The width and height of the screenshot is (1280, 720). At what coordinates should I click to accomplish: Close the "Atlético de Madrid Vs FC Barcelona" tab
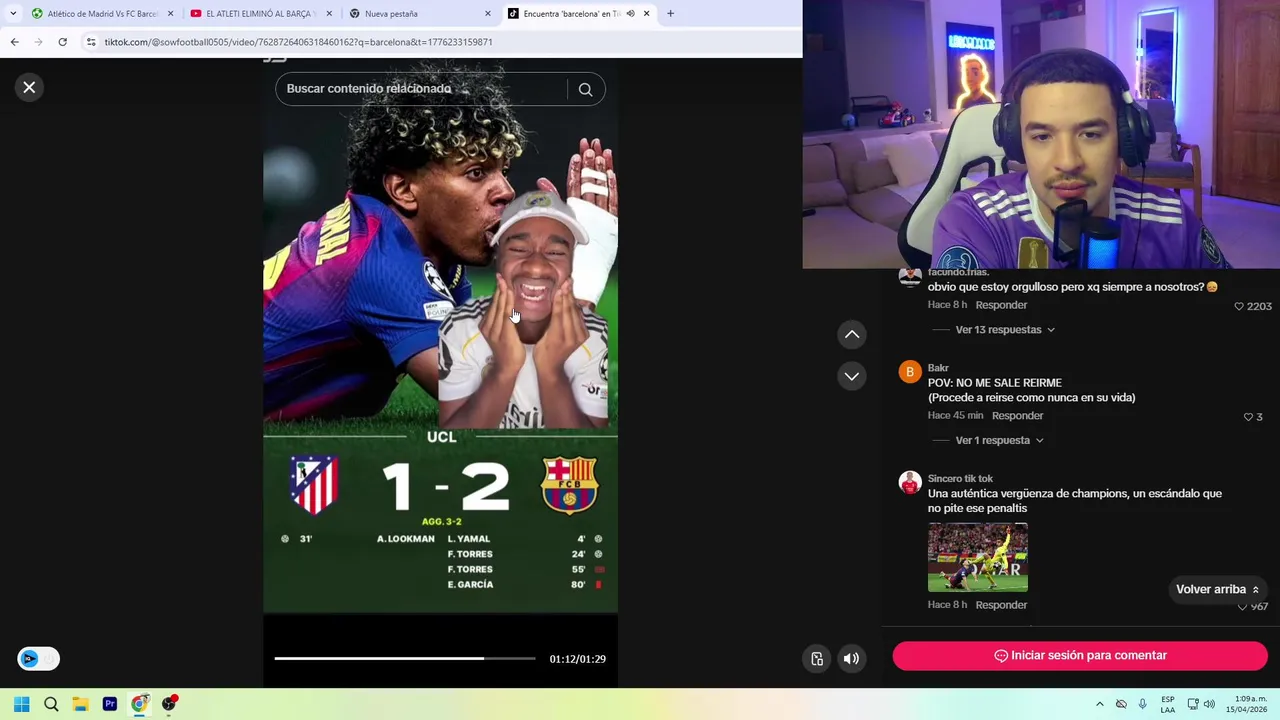tap(170, 14)
